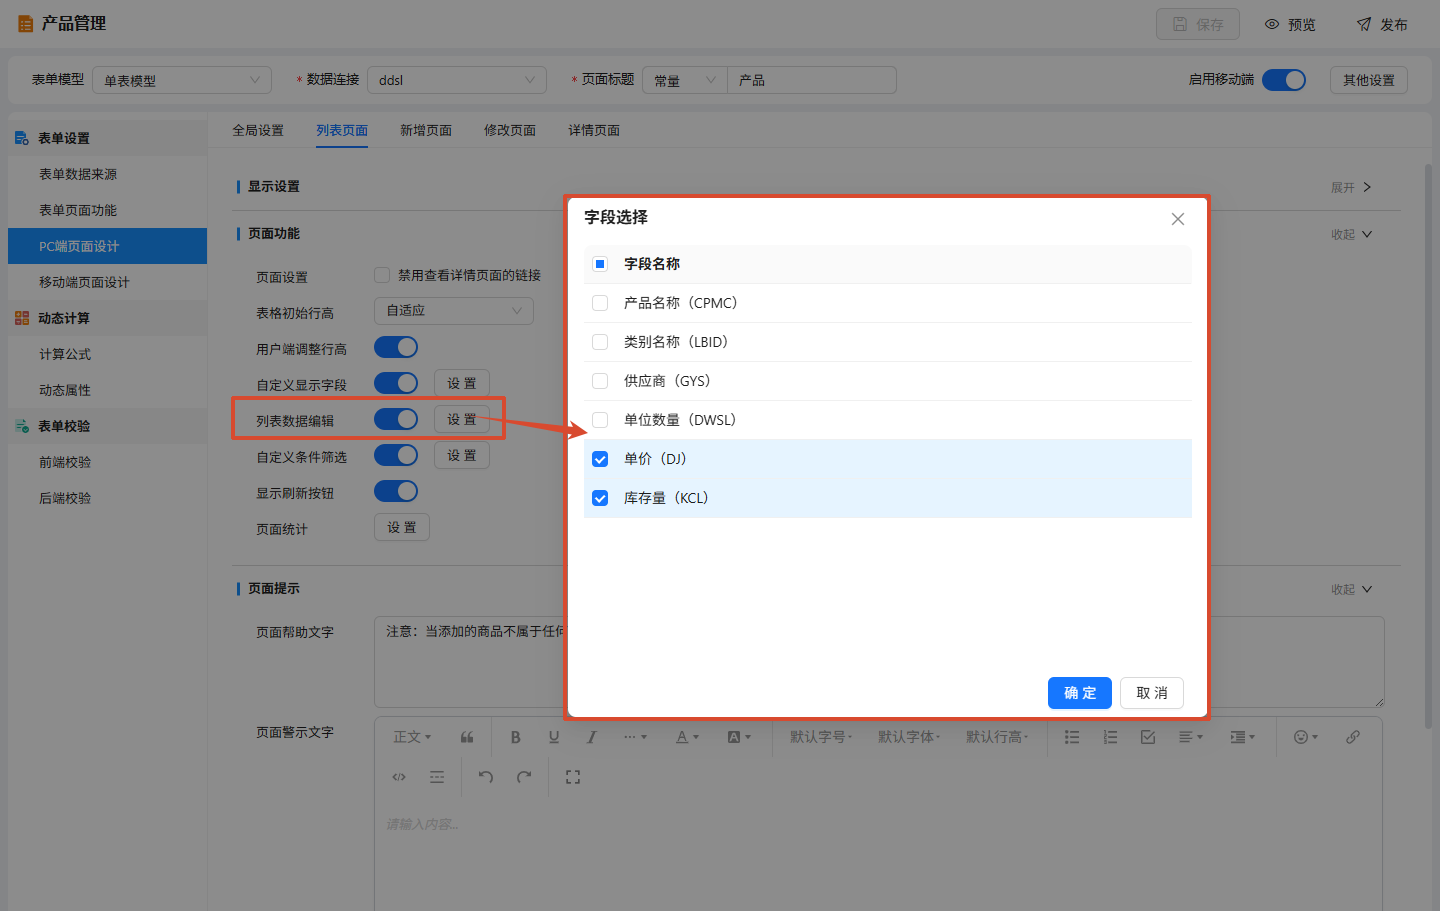Click the 表单校验 section icon
Image resolution: width=1440 pixels, height=911 pixels.
coord(22,426)
